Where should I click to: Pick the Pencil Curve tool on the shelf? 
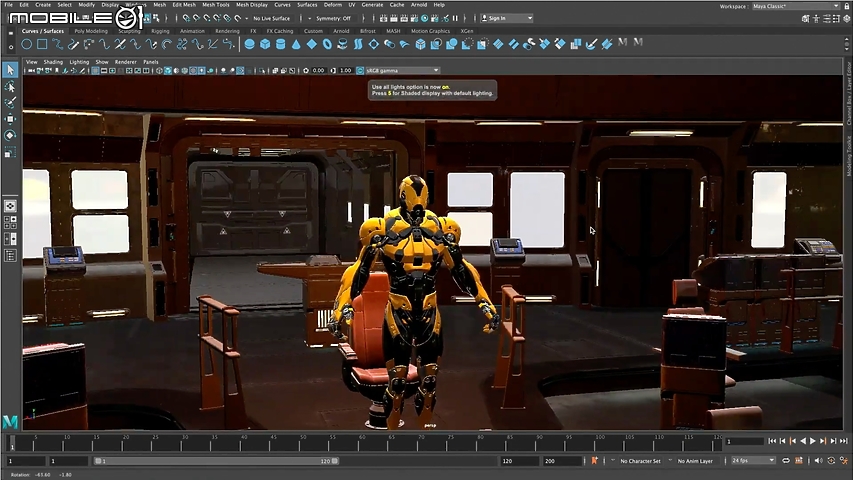(x=73, y=45)
